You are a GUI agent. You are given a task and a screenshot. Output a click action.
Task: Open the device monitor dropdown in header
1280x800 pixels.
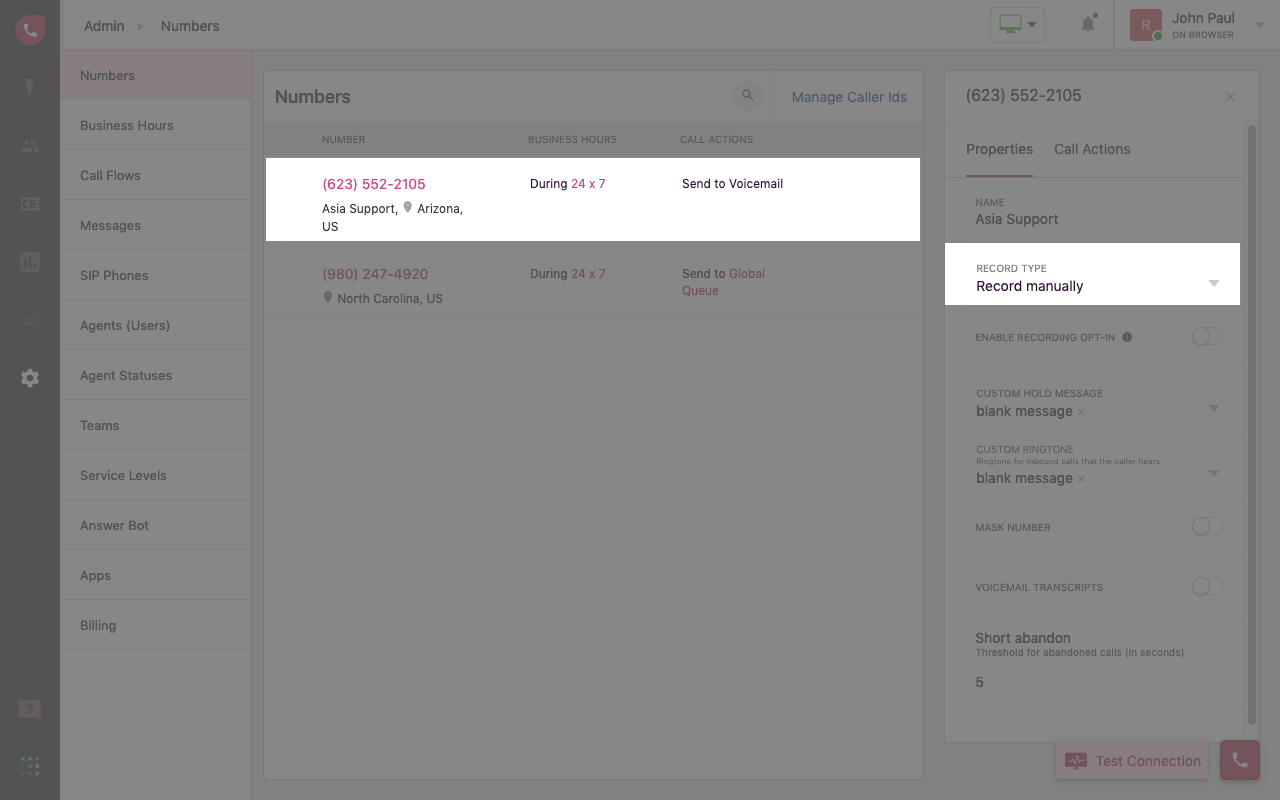click(x=1017, y=25)
